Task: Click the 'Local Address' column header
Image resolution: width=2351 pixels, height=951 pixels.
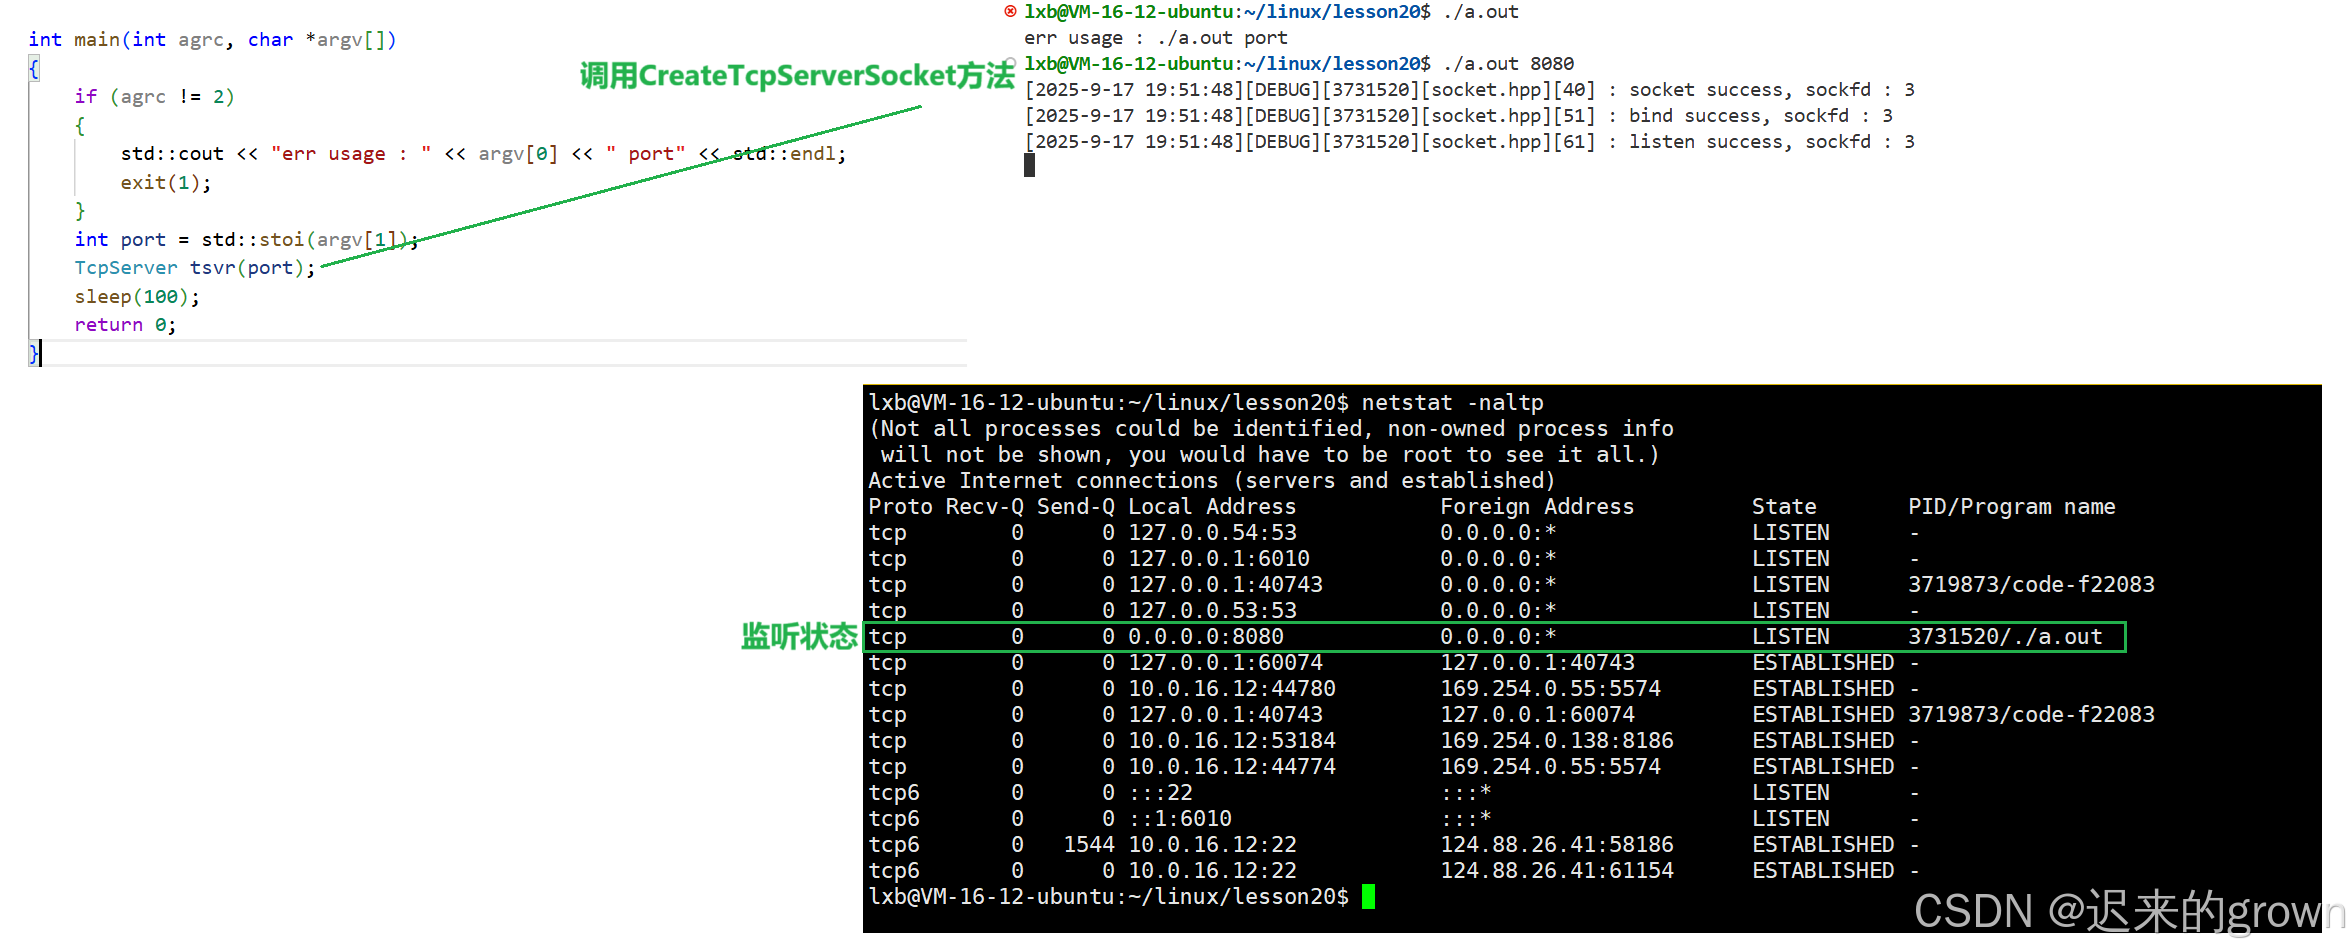Action: (x=1212, y=507)
